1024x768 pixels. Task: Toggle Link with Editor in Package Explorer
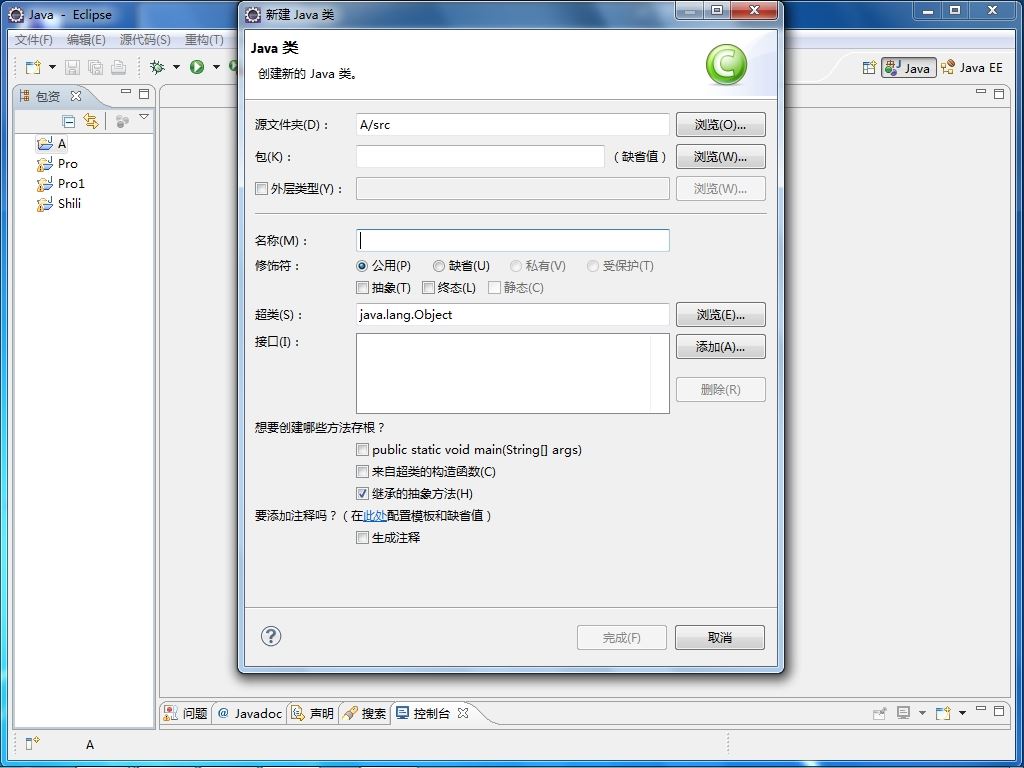point(91,121)
